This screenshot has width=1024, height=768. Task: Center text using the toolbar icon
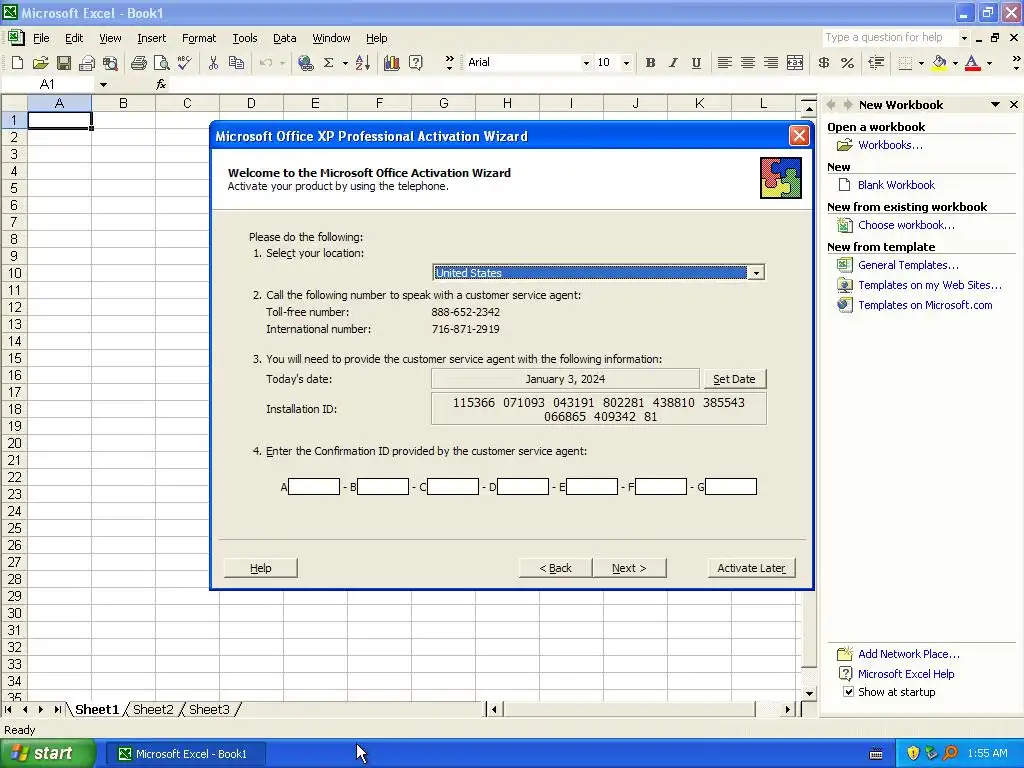(748, 63)
